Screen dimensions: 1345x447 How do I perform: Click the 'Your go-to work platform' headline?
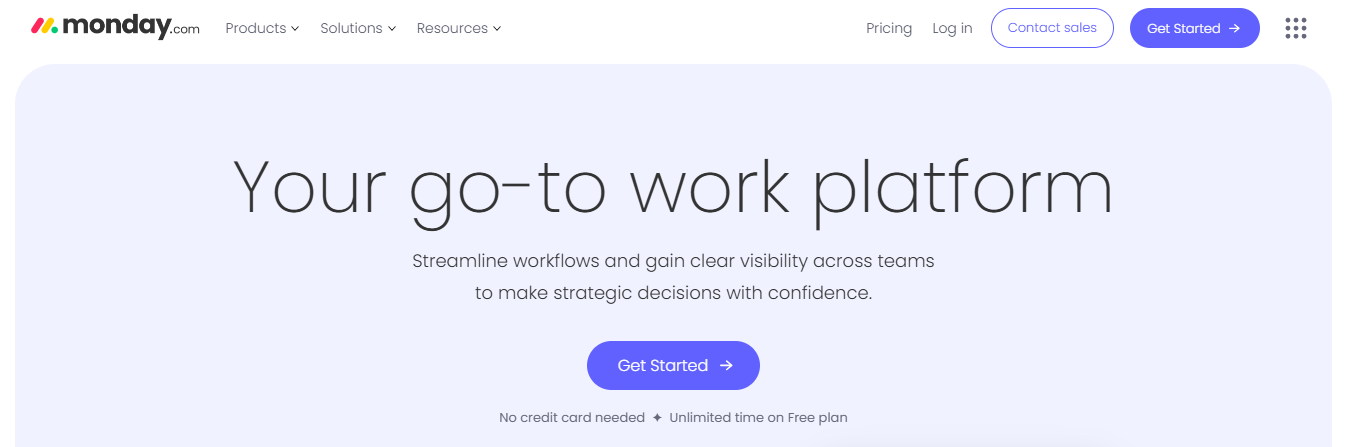pos(672,188)
